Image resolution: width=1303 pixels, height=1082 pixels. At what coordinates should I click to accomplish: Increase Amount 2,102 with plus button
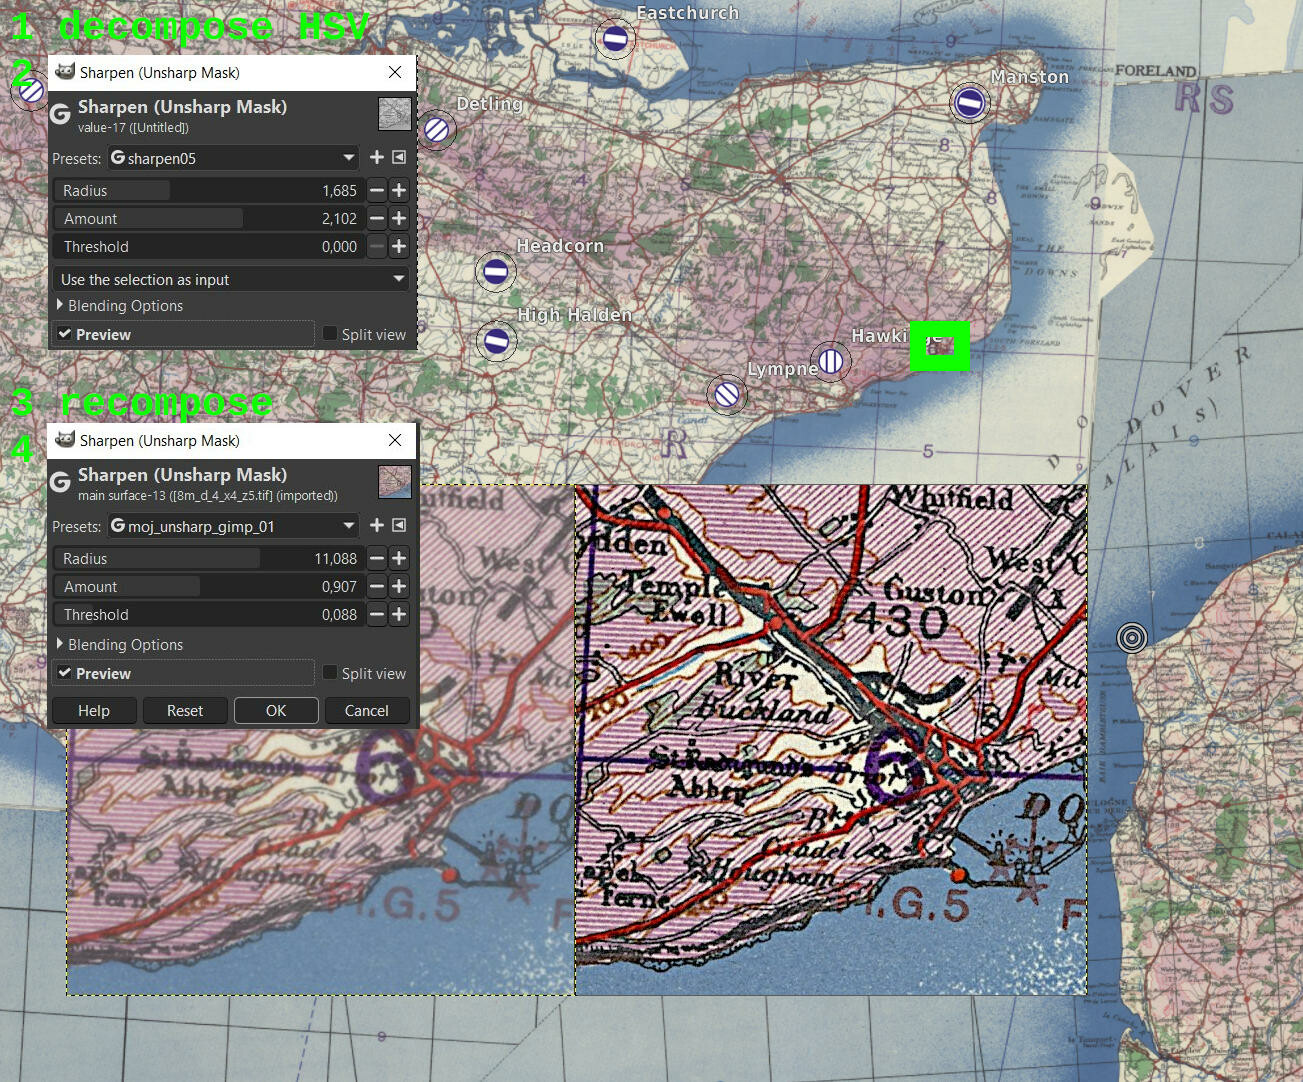(399, 218)
